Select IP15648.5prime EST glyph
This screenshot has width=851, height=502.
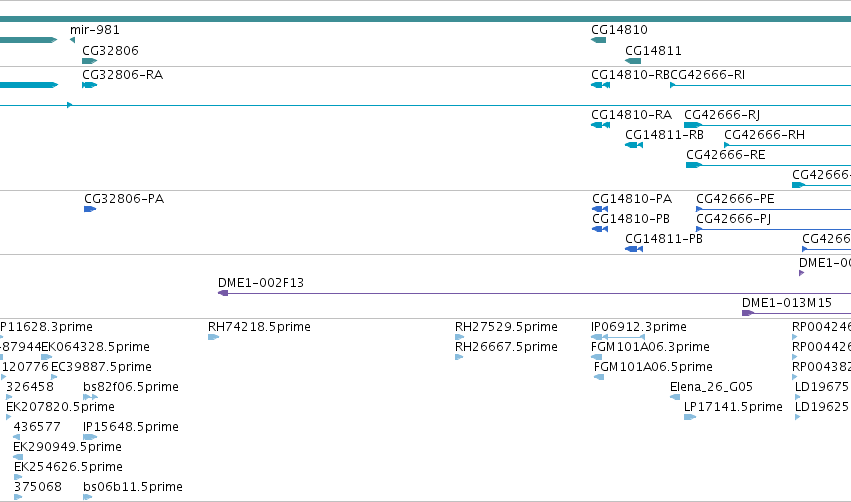pos(90,437)
